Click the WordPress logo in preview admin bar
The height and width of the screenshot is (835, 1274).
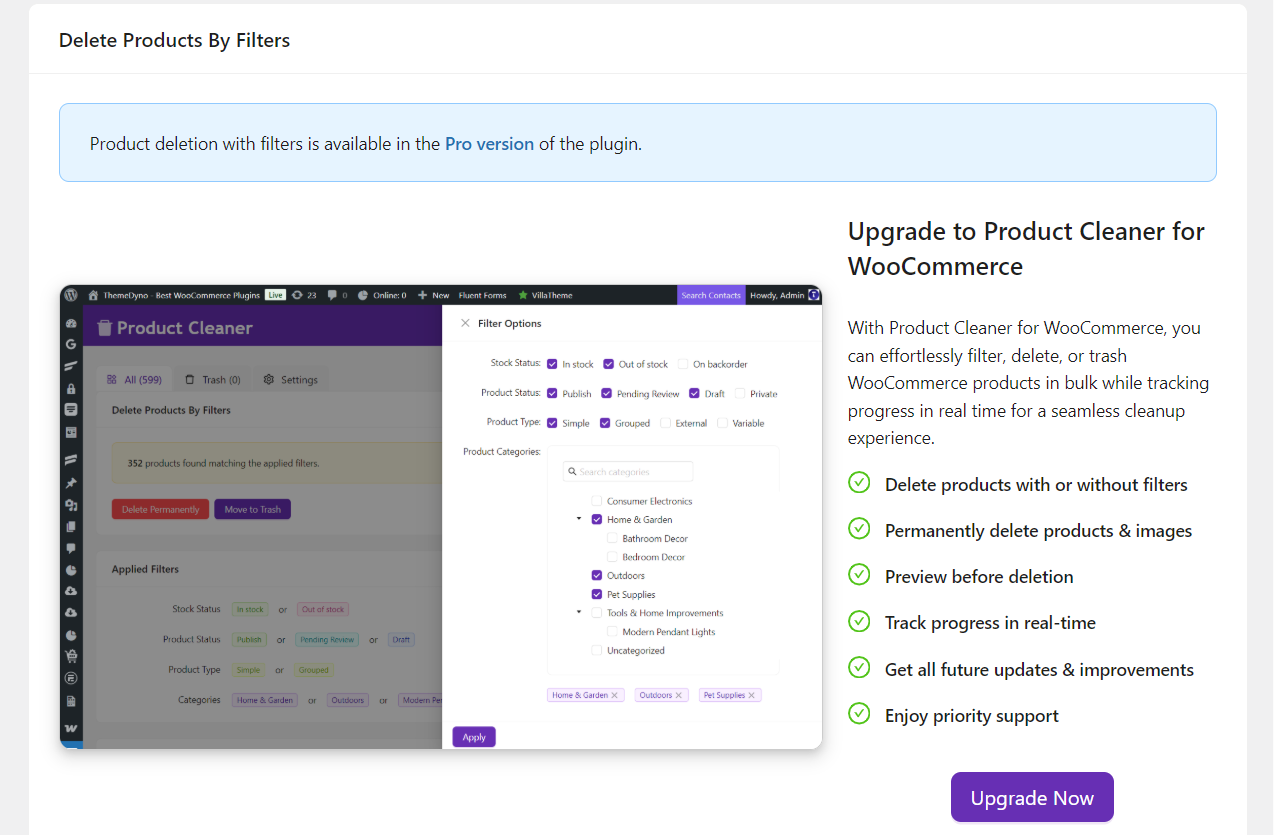pyautogui.click(x=70, y=295)
